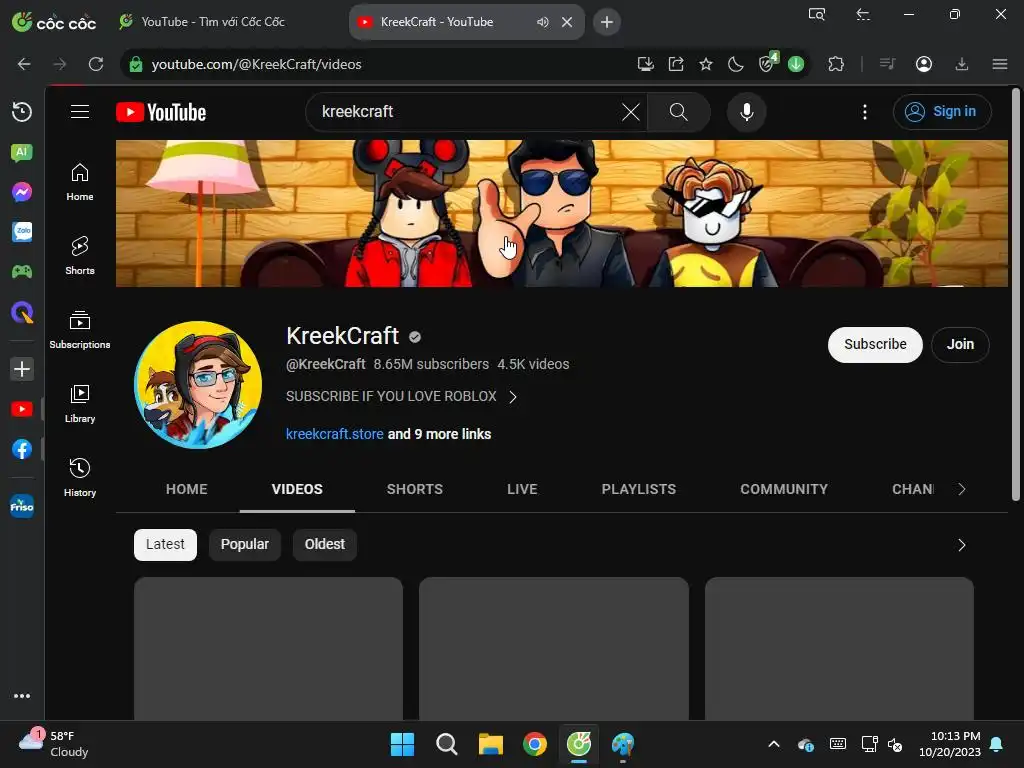Viewport: 1024px width, 768px height.
Task: Show the 9 more links
Action: 439,434
